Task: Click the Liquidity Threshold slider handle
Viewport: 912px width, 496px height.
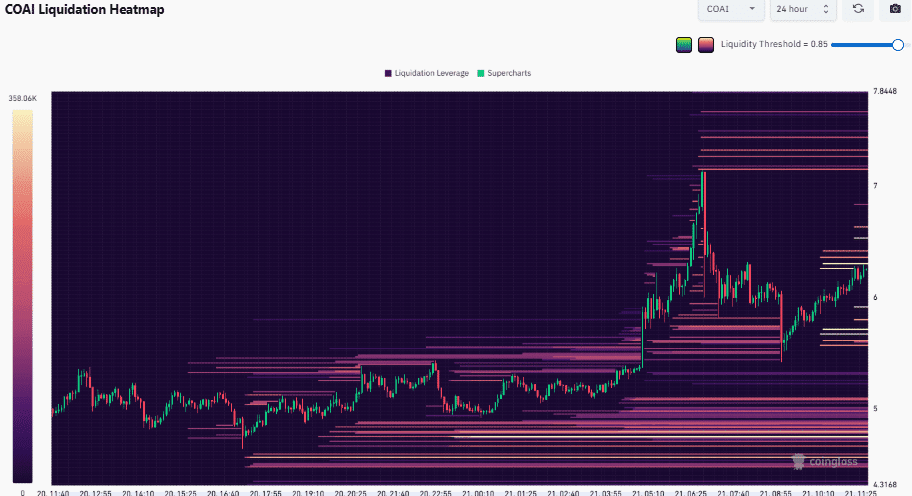Action: pyautogui.click(x=897, y=45)
